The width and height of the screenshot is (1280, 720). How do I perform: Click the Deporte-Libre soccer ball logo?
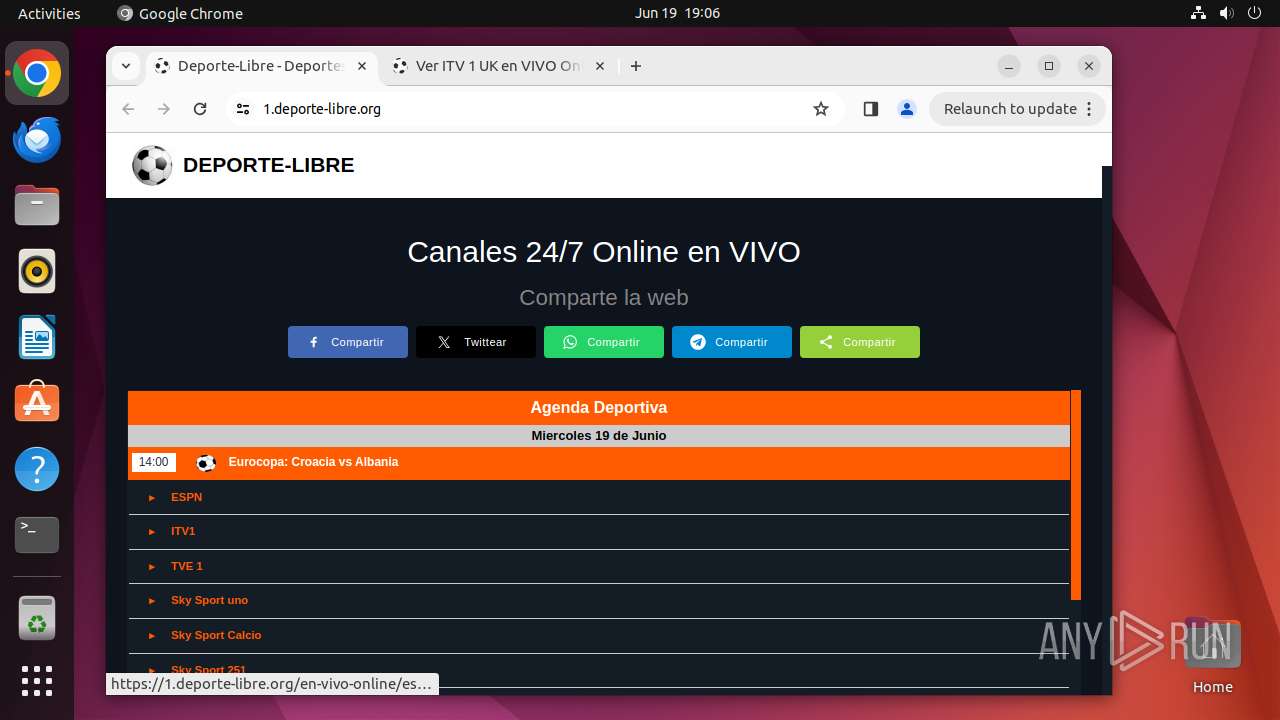(x=152, y=166)
